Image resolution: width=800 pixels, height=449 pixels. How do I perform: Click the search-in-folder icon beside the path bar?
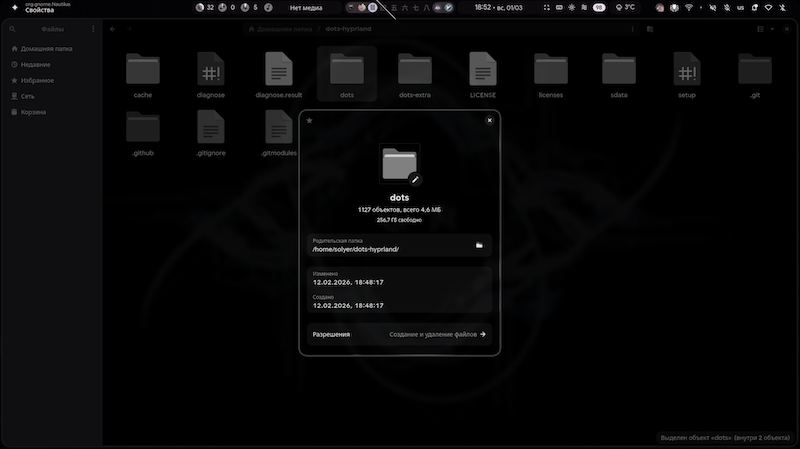point(650,29)
